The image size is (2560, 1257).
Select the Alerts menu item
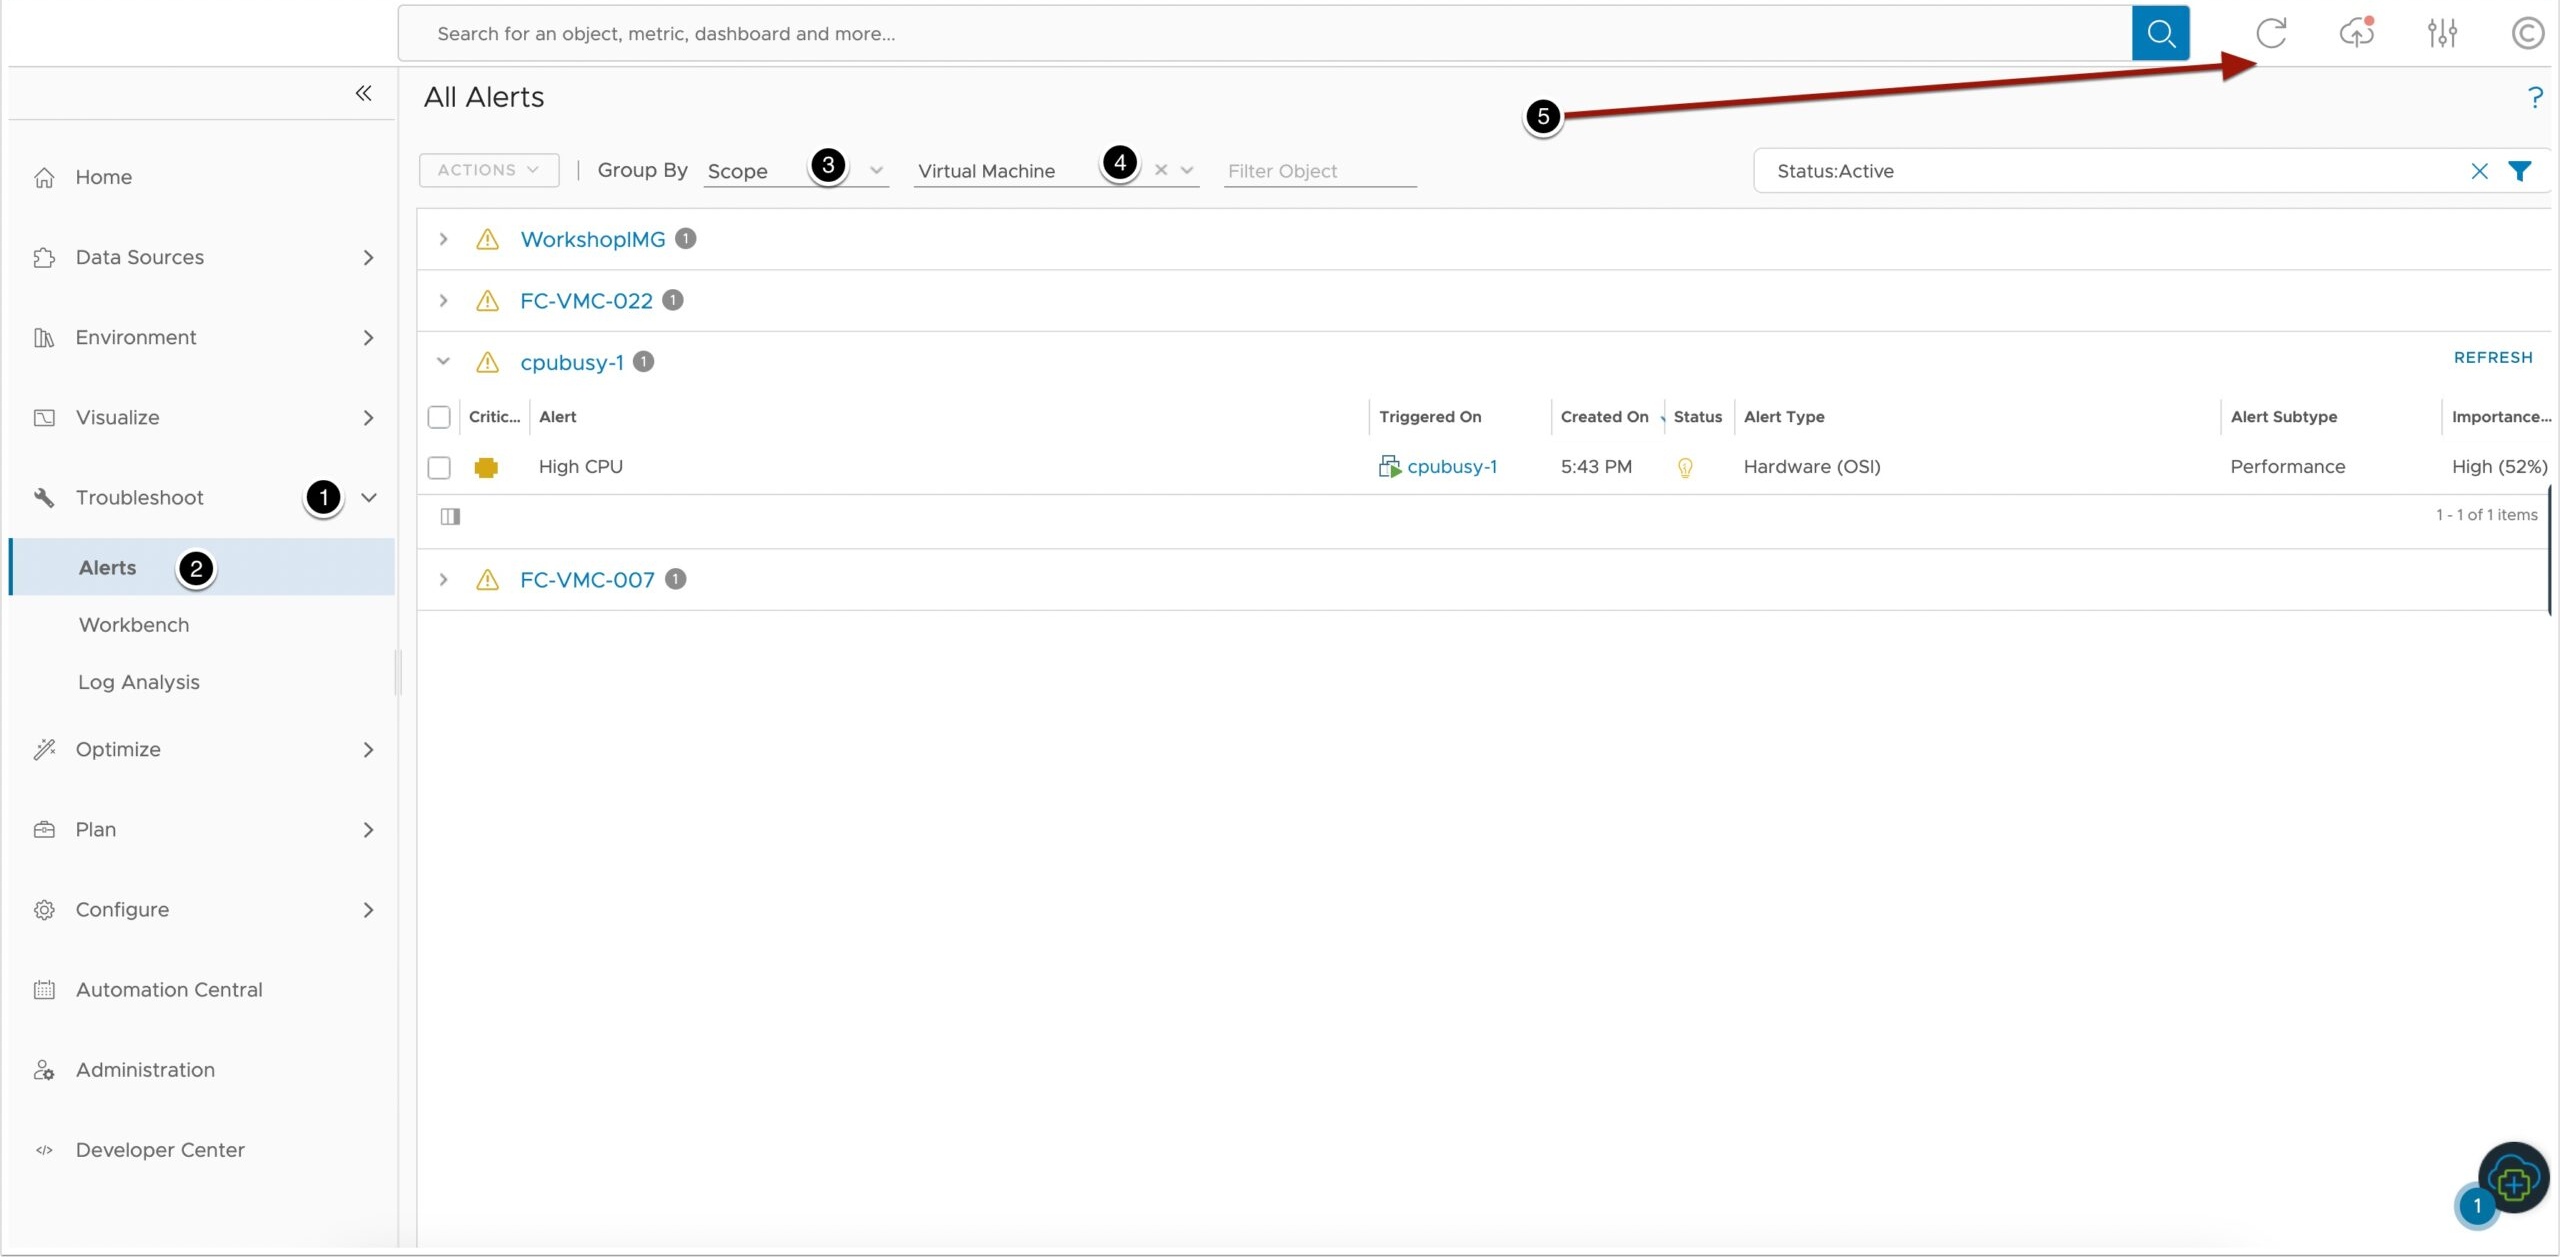pos(201,567)
